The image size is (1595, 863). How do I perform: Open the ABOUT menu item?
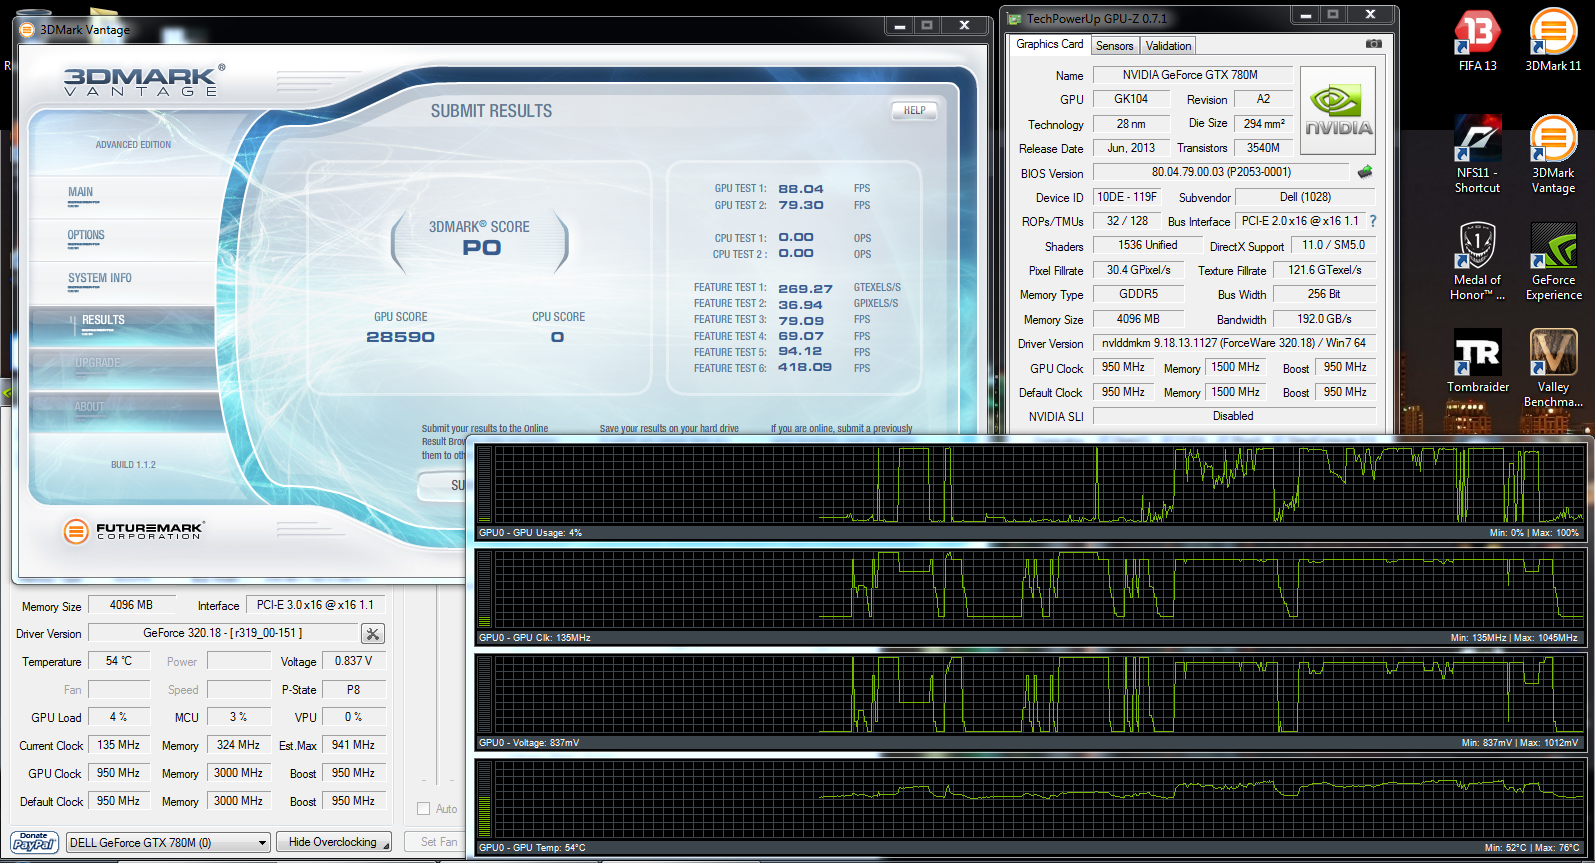coord(122,412)
